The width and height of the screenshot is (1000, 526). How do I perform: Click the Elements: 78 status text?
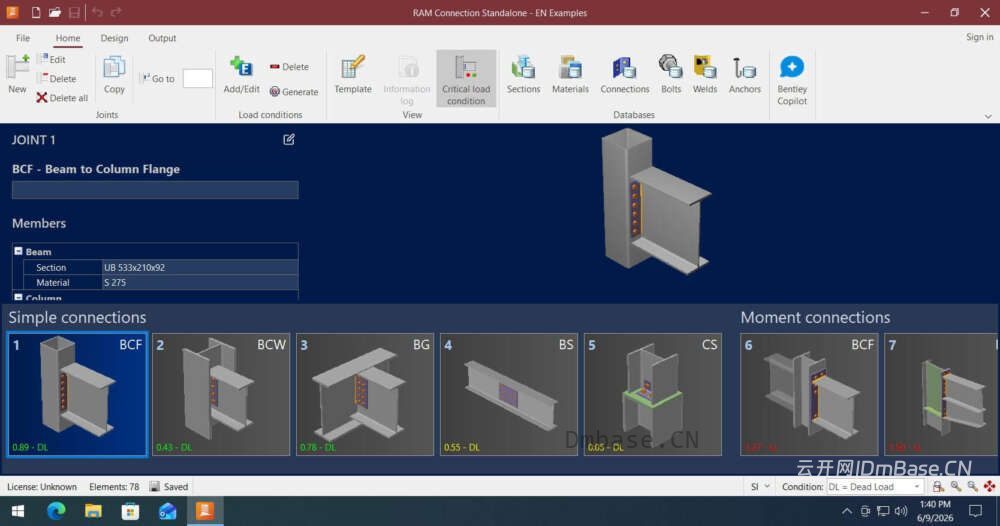(114, 486)
